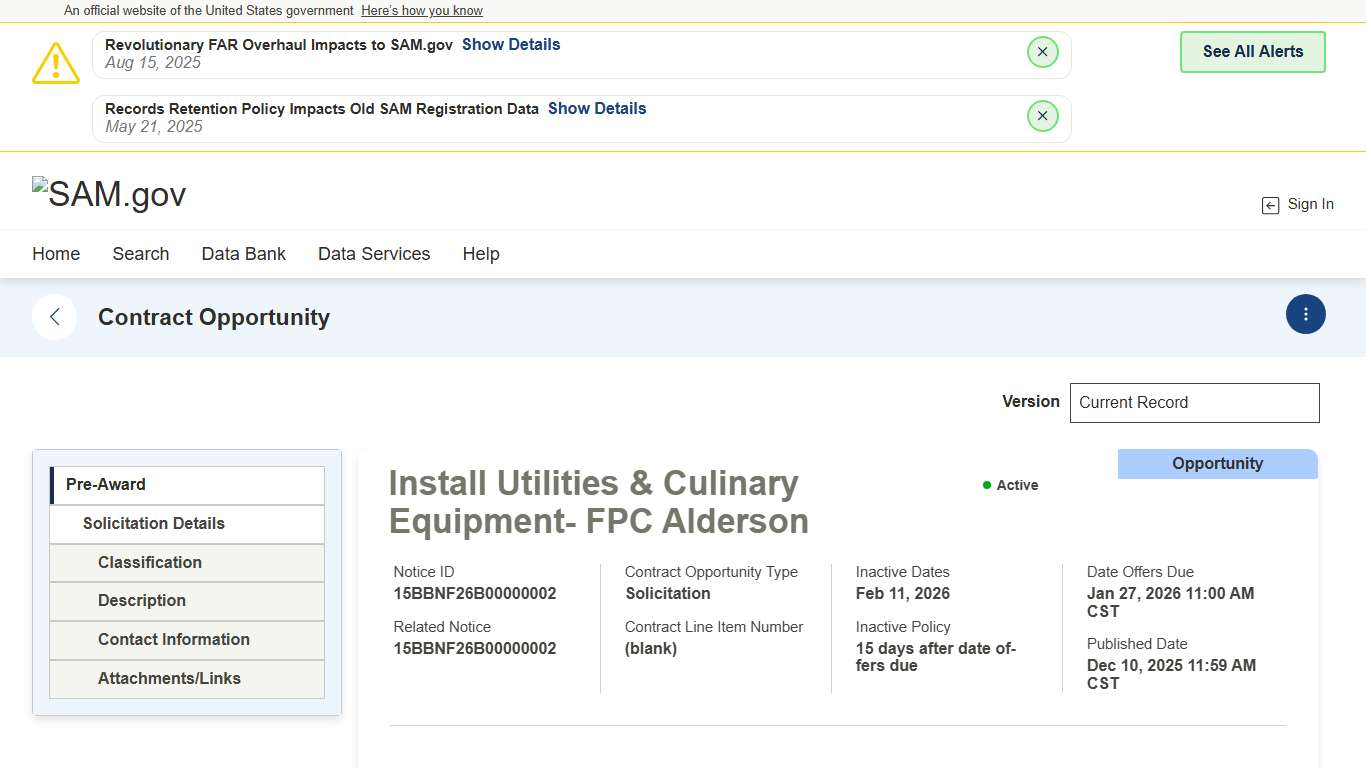Select the Opportunity tab label
The image size is (1366, 768).
click(x=1217, y=464)
